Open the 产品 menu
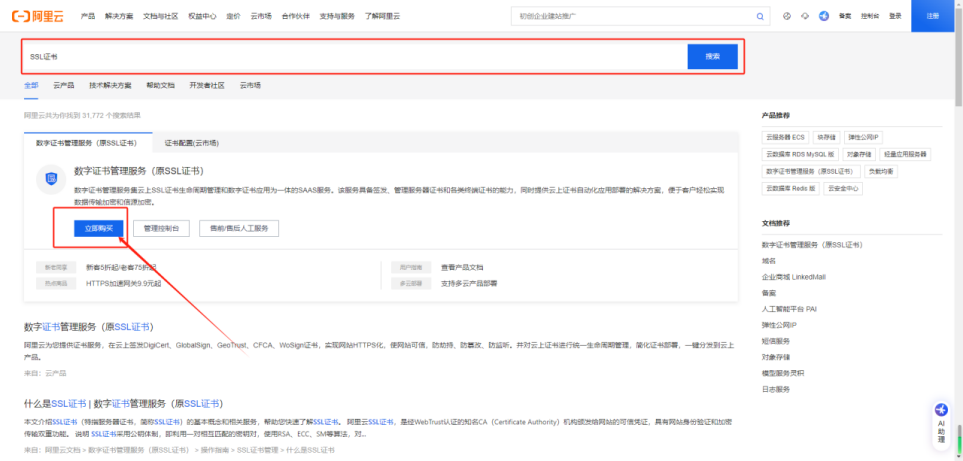 (x=88, y=17)
